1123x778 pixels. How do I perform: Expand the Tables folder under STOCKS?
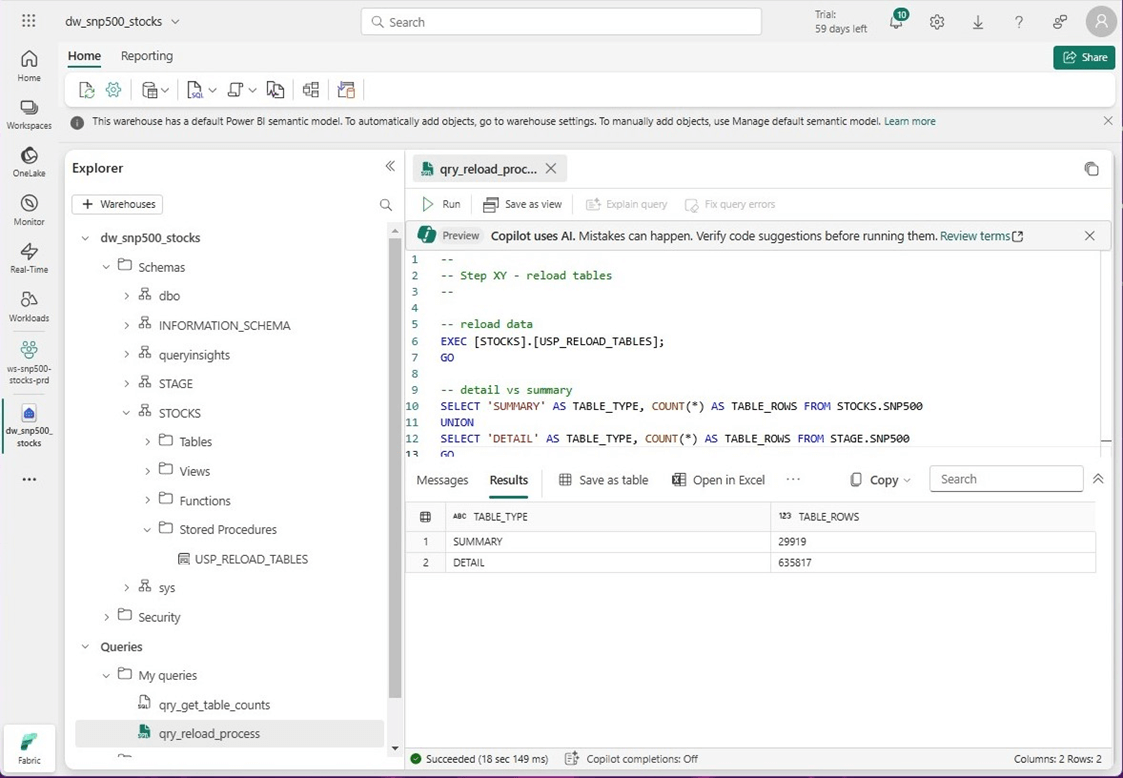click(148, 442)
